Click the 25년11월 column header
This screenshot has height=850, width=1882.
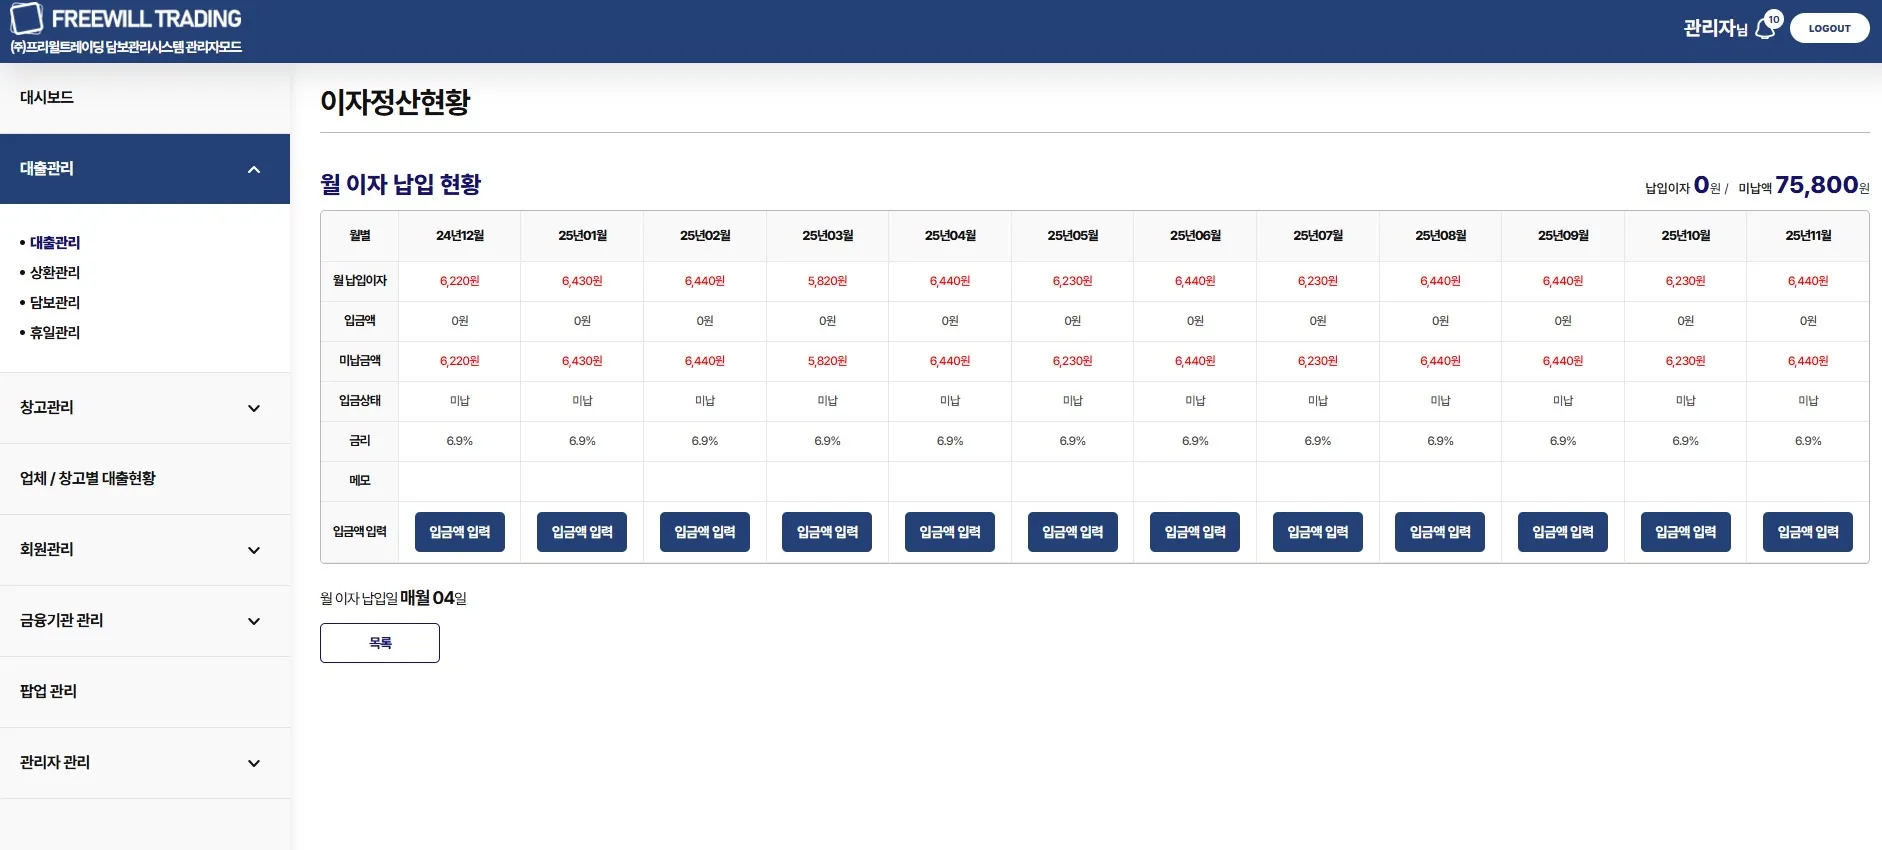1808,236
